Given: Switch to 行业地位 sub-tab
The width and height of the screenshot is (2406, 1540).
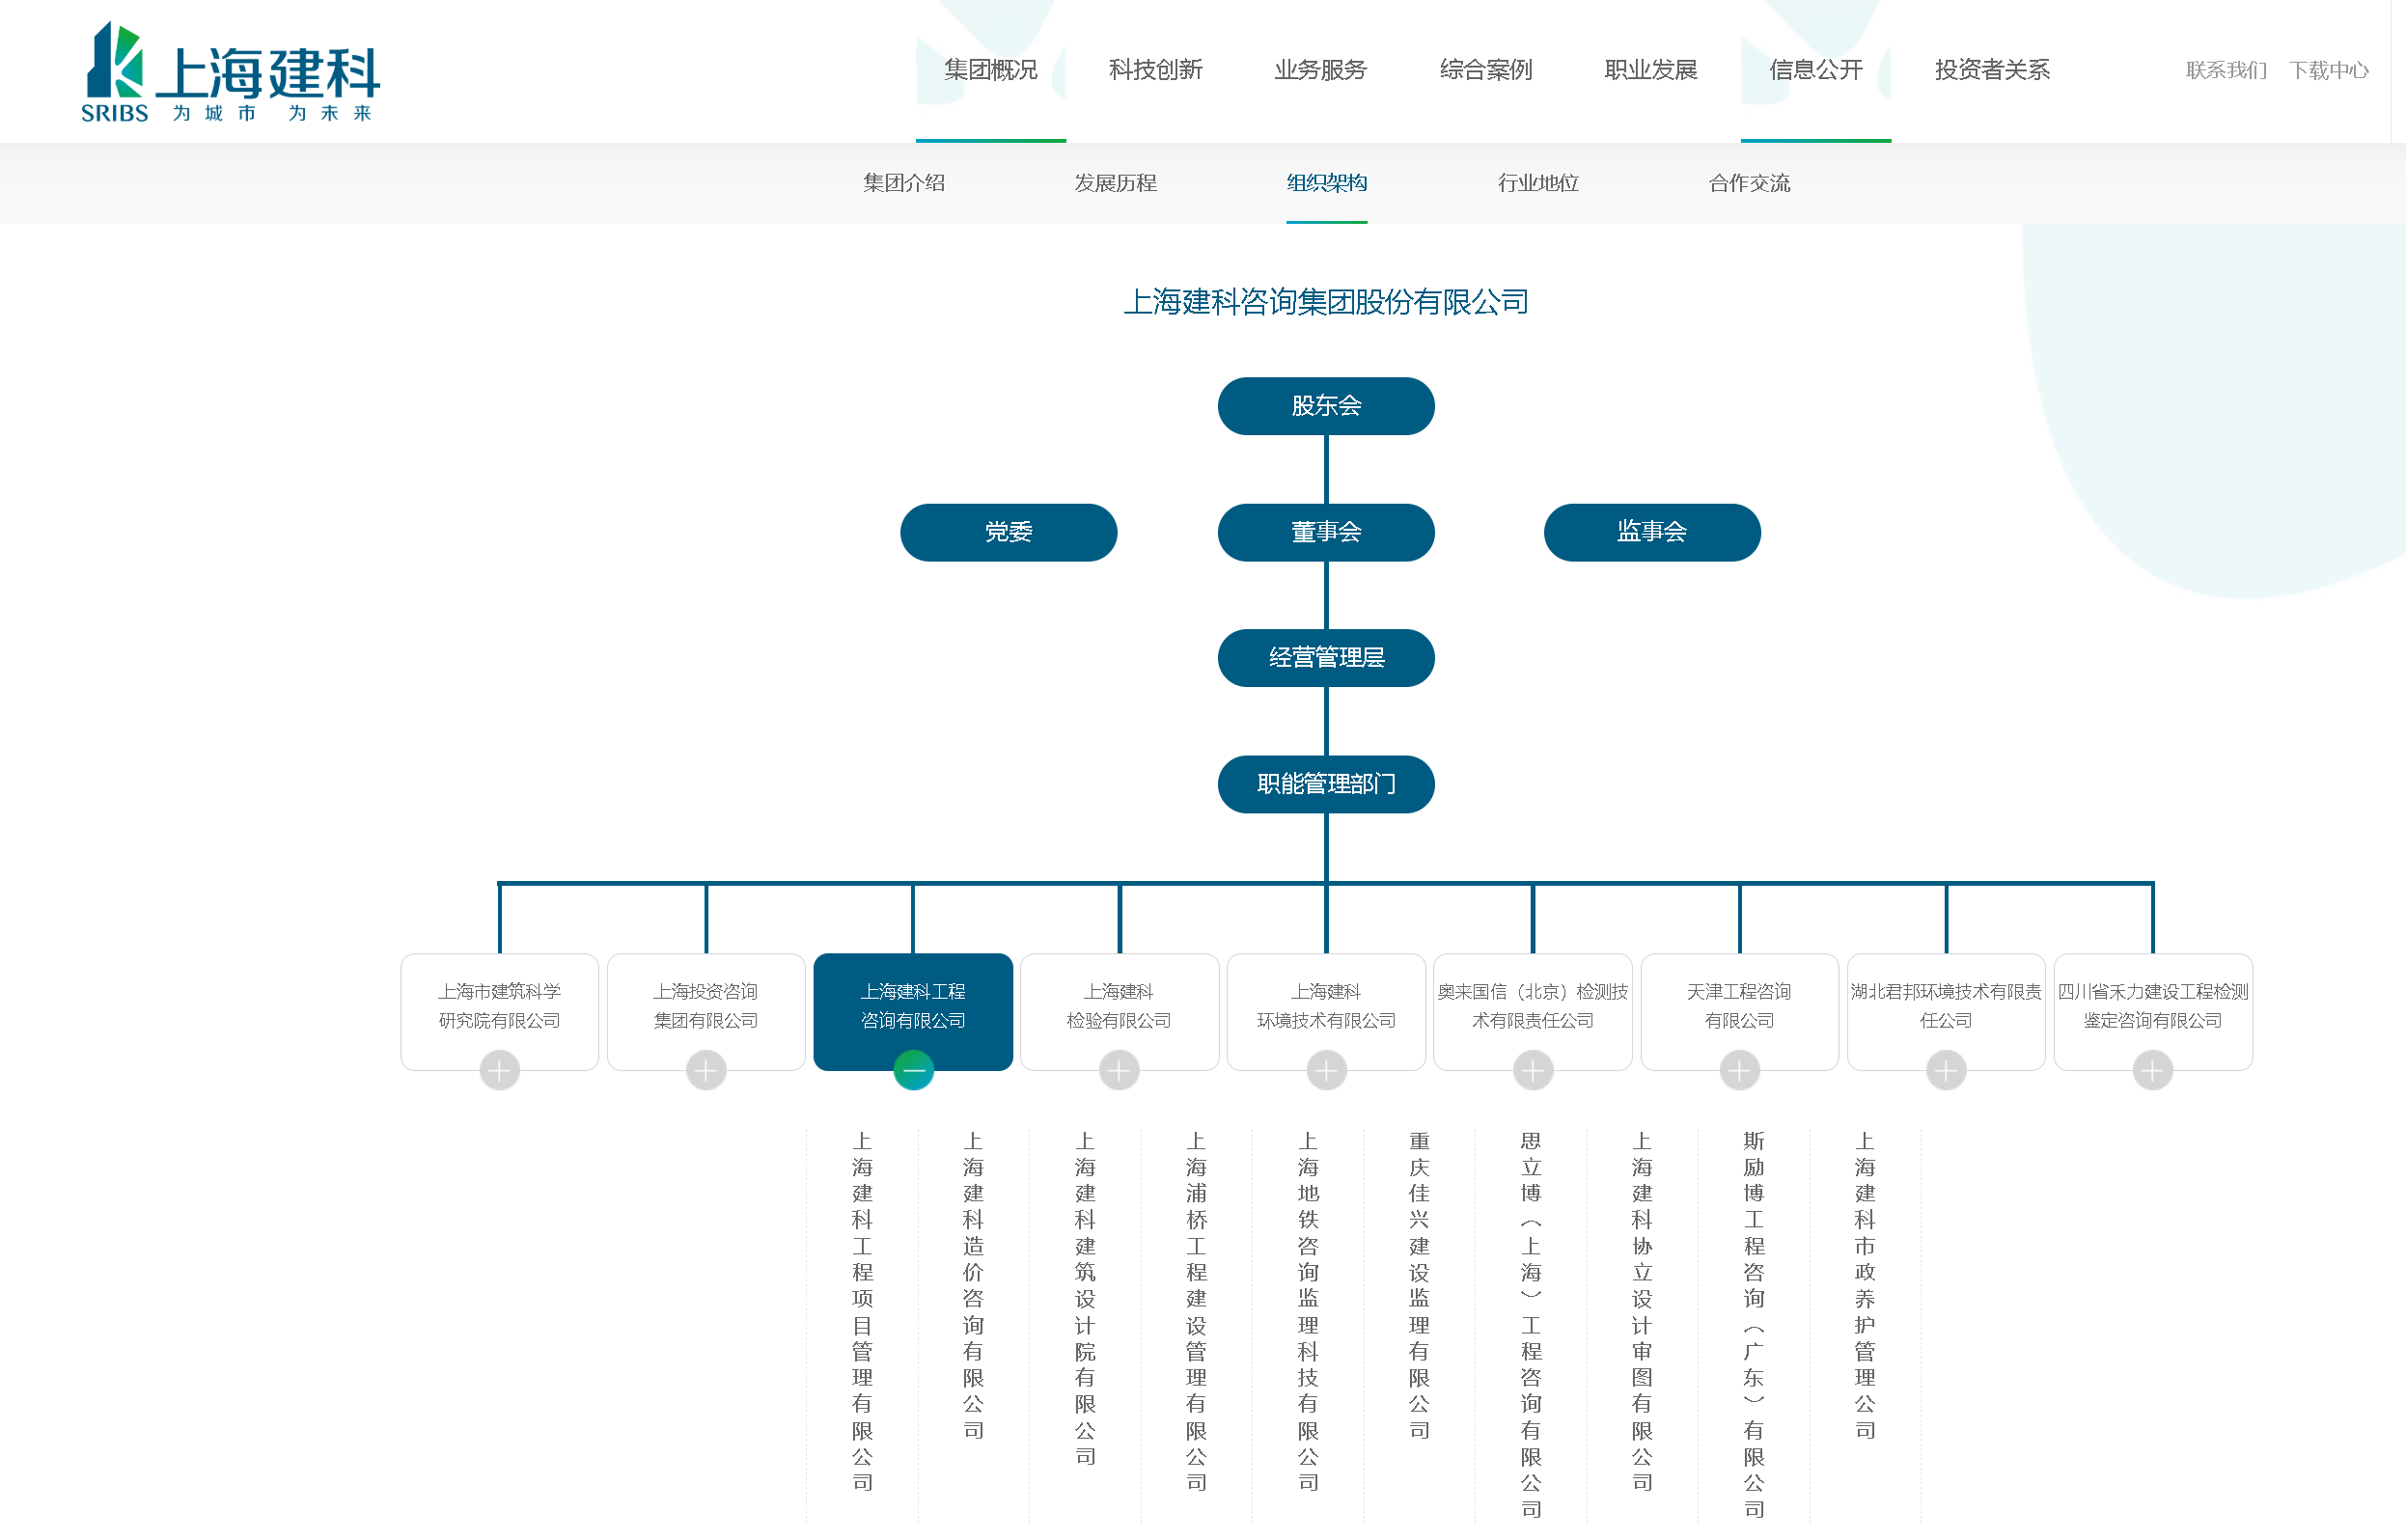Looking at the screenshot, I should click(x=1538, y=183).
